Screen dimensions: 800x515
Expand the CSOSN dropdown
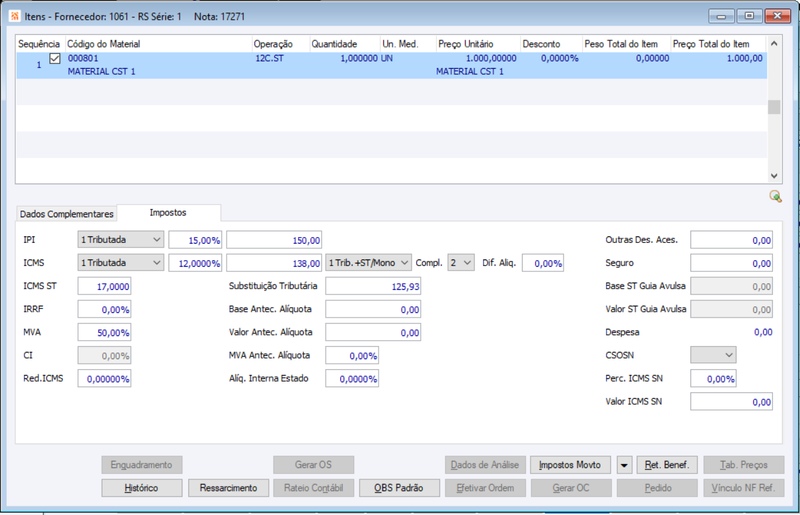click(x=713, y=355)
